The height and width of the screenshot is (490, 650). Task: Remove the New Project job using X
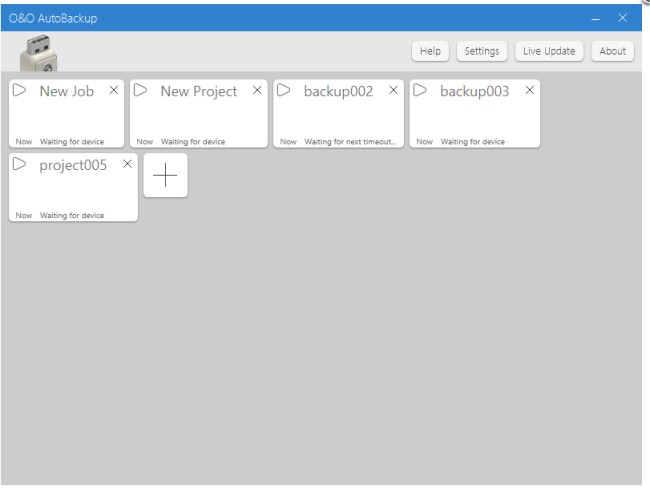pos(257,90)
